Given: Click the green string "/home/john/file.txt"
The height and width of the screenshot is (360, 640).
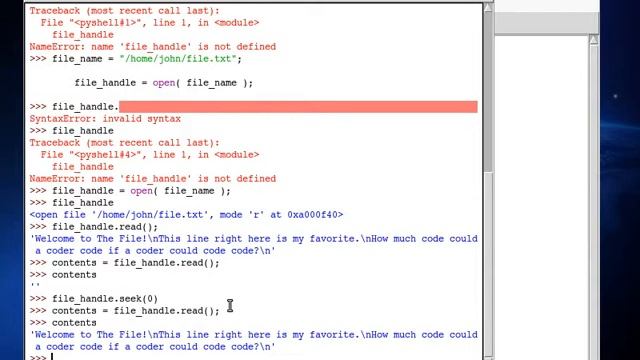Looking at the screenshot, I should [178, 59].
